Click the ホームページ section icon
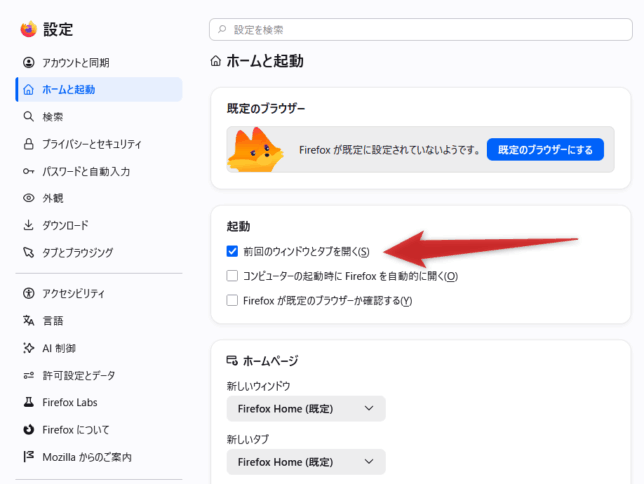This screenshot has height=484, width=644. [x=232, y=361]
